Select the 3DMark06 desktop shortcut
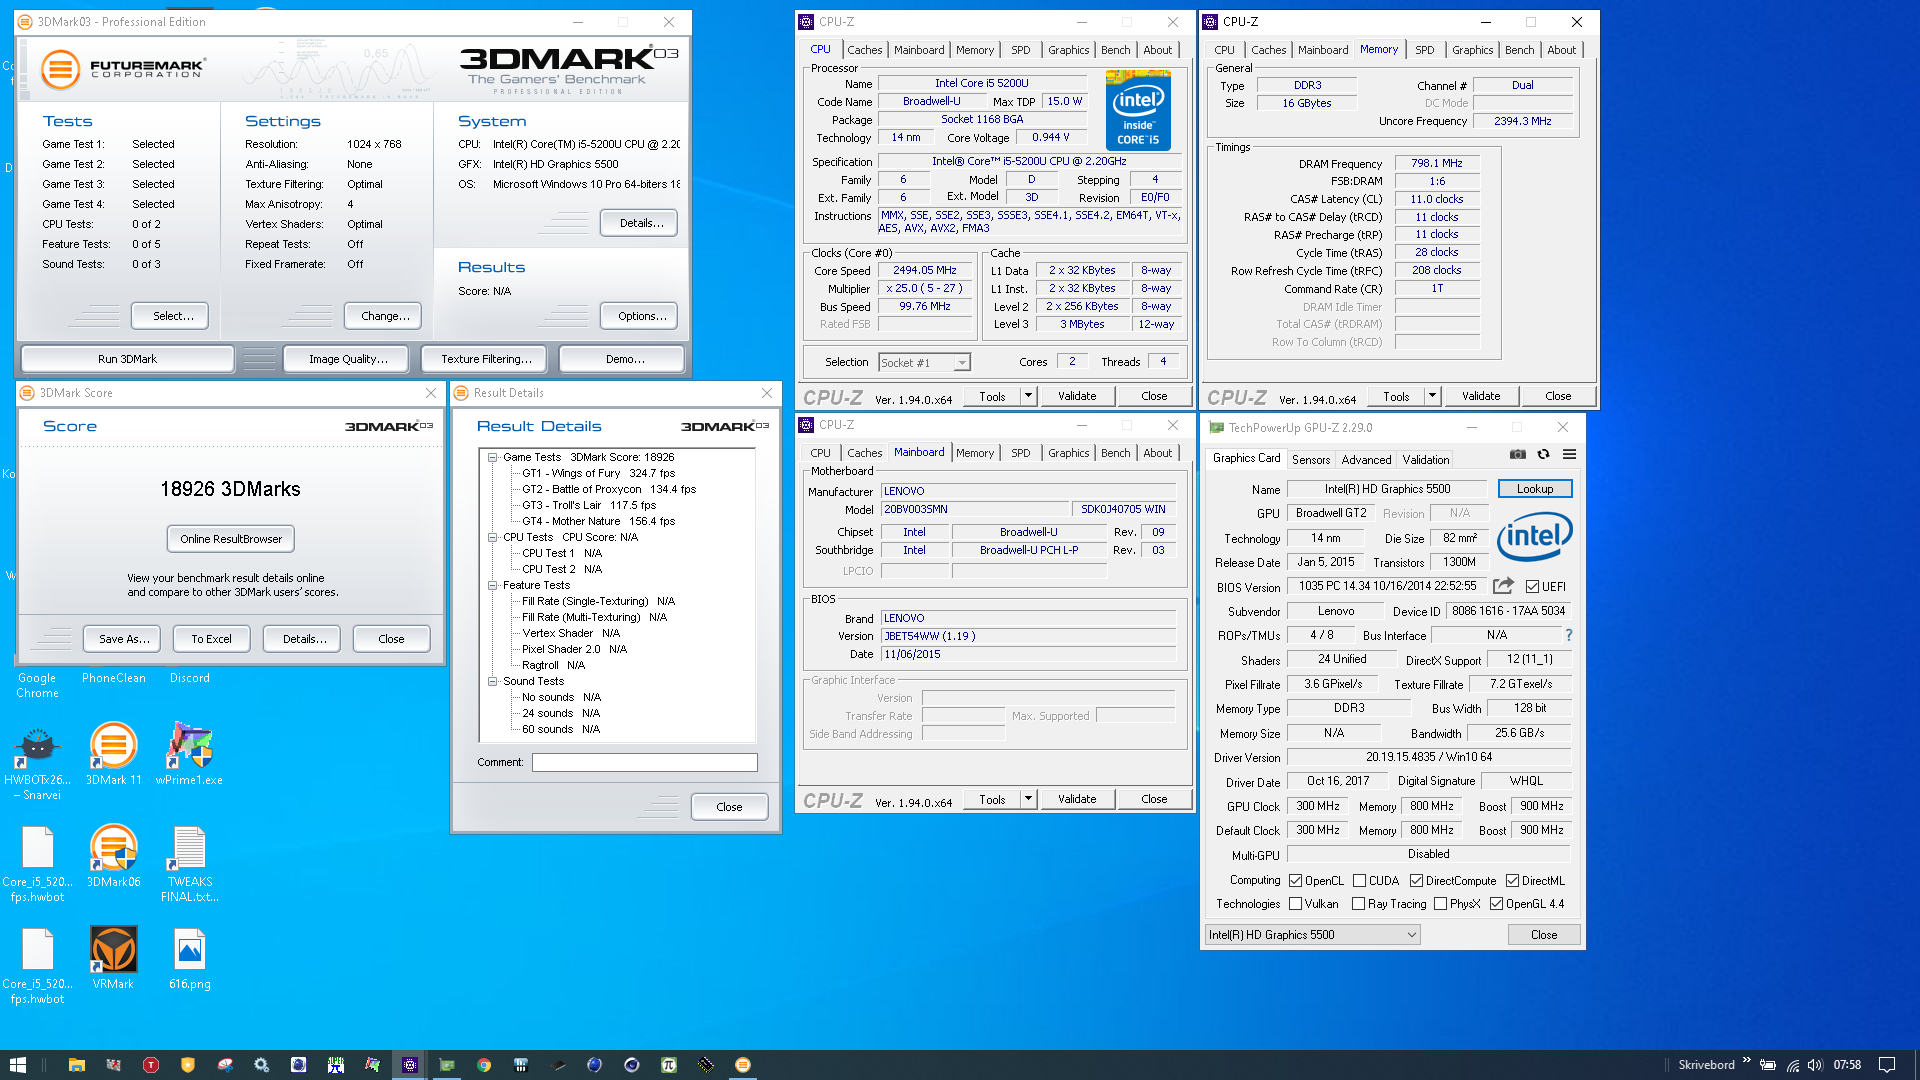The width and height of the screenshot is (1920, 1080). (x=113, y=856)
